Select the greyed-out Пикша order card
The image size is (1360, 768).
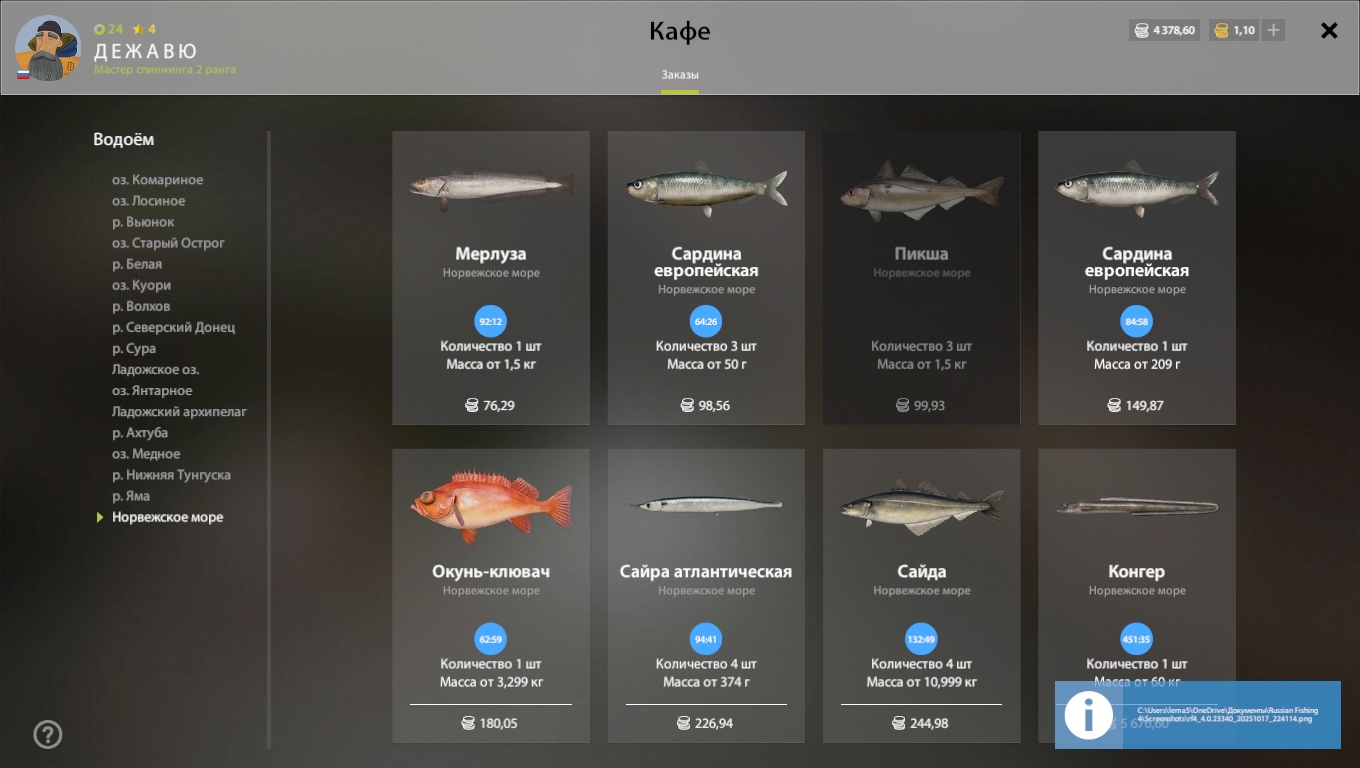[921, 278]
